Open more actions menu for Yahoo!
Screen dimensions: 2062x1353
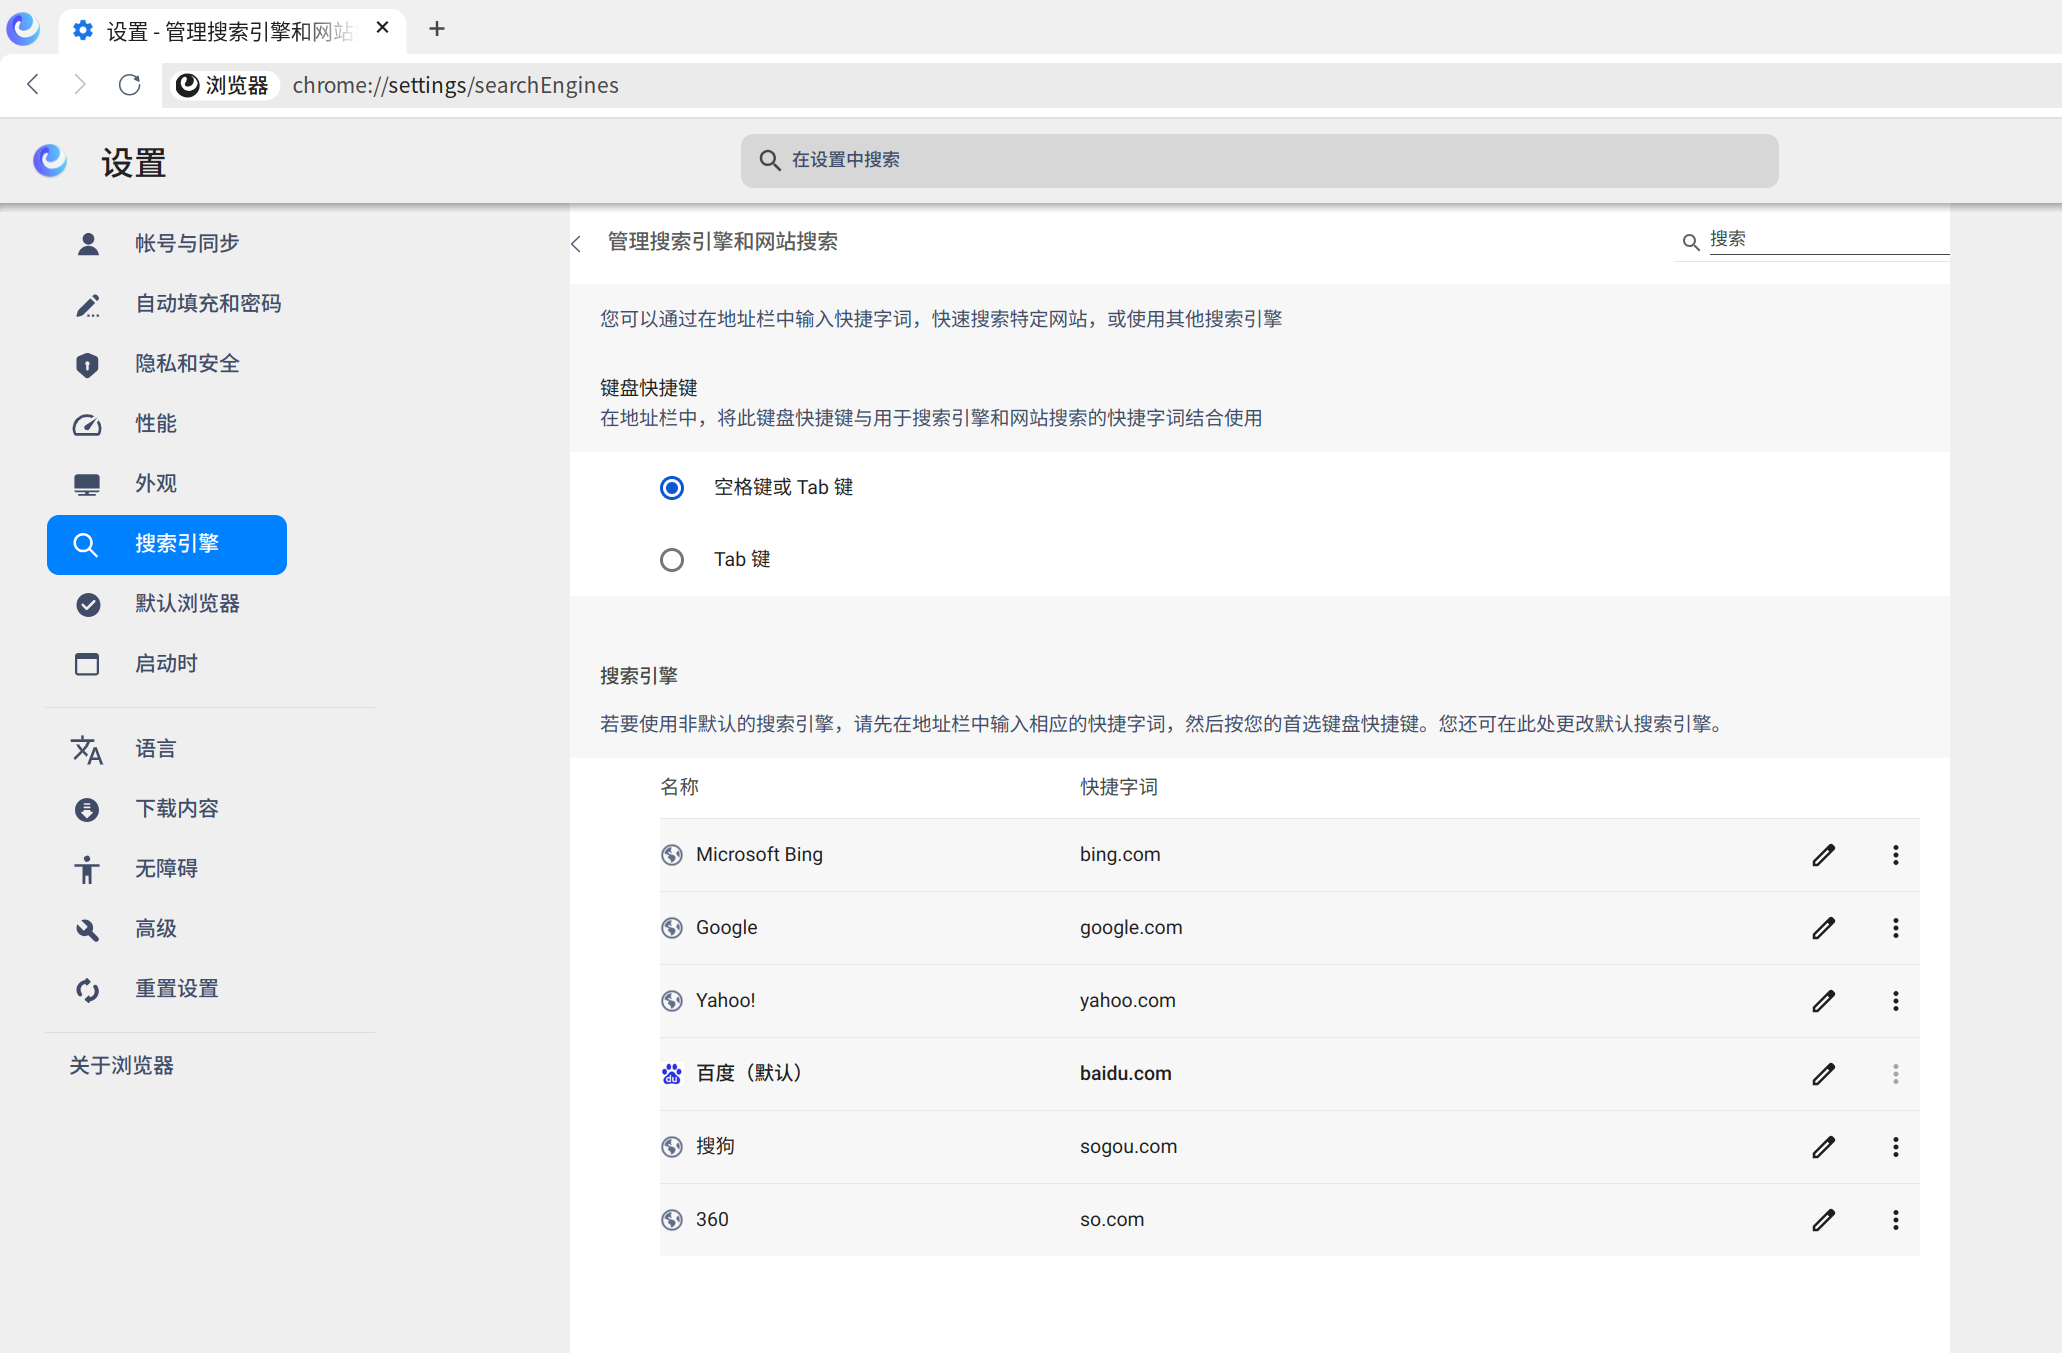pyautogui.click(x=1895, y=1001)
